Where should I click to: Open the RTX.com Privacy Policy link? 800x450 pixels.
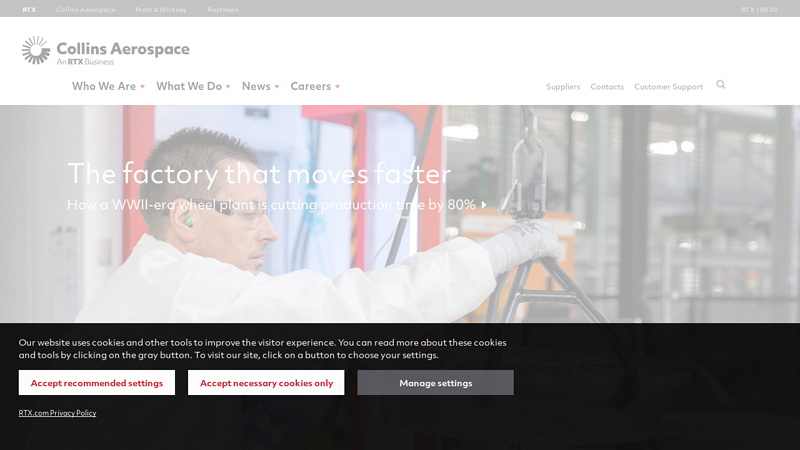pos(57,413)
